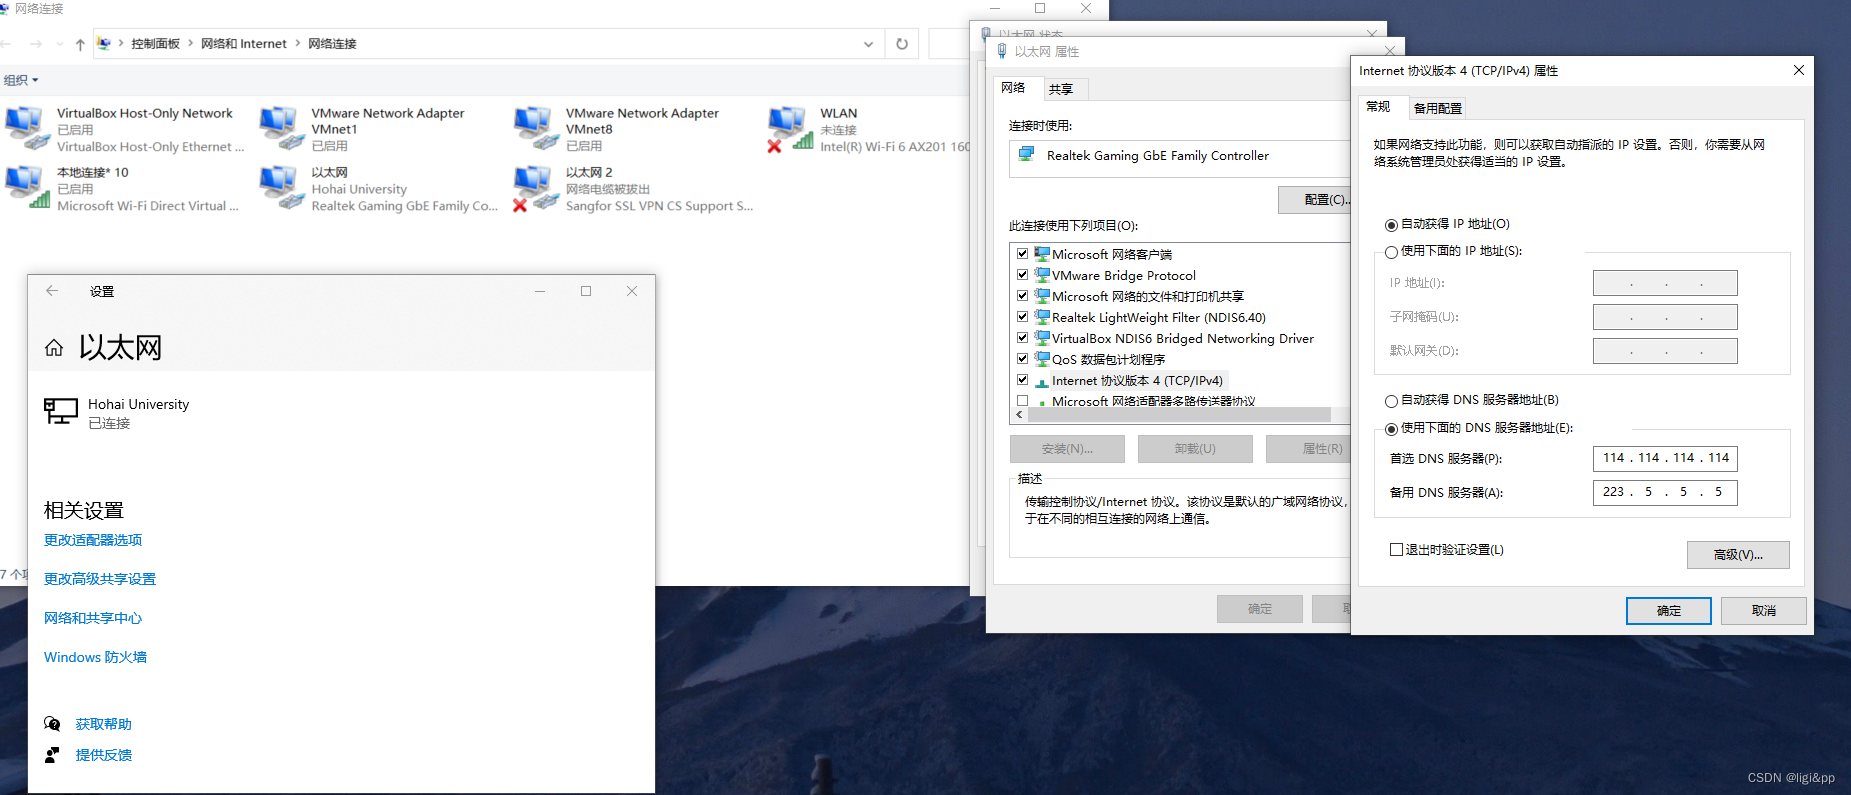This screenshot has width=1851, height=795.
Task: Check Microsoft 网络适配器多路传送器协议 checkbox
Action: tap(1023, 401)
